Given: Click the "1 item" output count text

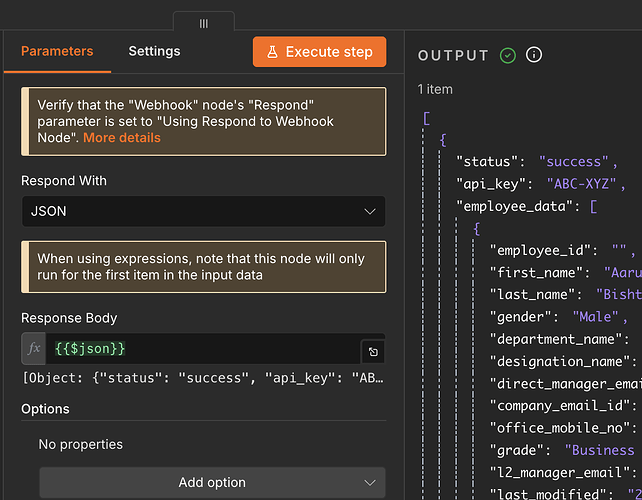Looking at the screenshot, I should pos(435,89).
